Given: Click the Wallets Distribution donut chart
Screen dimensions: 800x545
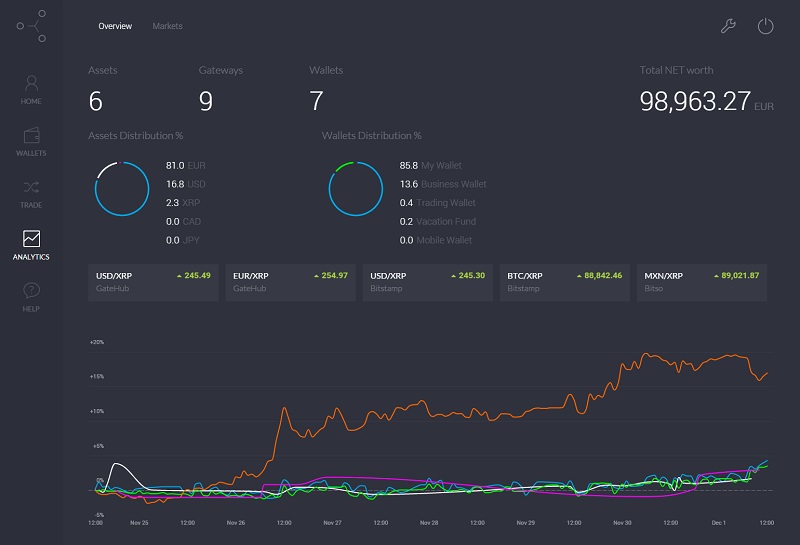Looking at the screenshot, I should [x=356, y=189].
